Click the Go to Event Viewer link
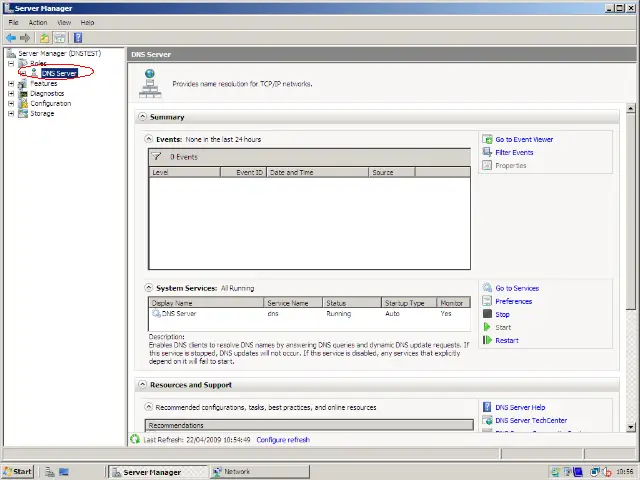The image size is (640, 480). (524, 139)
